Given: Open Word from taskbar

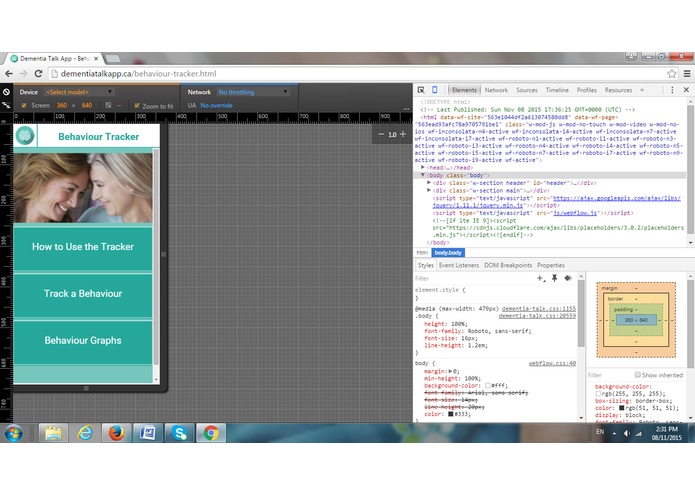Looking at the screenshot, I should click(148, 433).
